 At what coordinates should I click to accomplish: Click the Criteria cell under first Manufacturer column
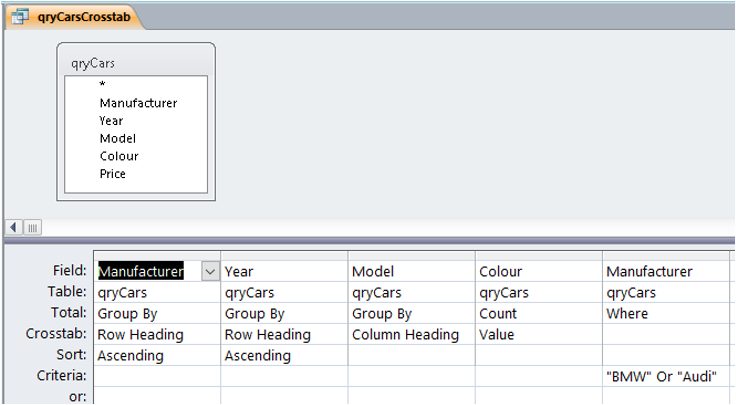[157, 376]
